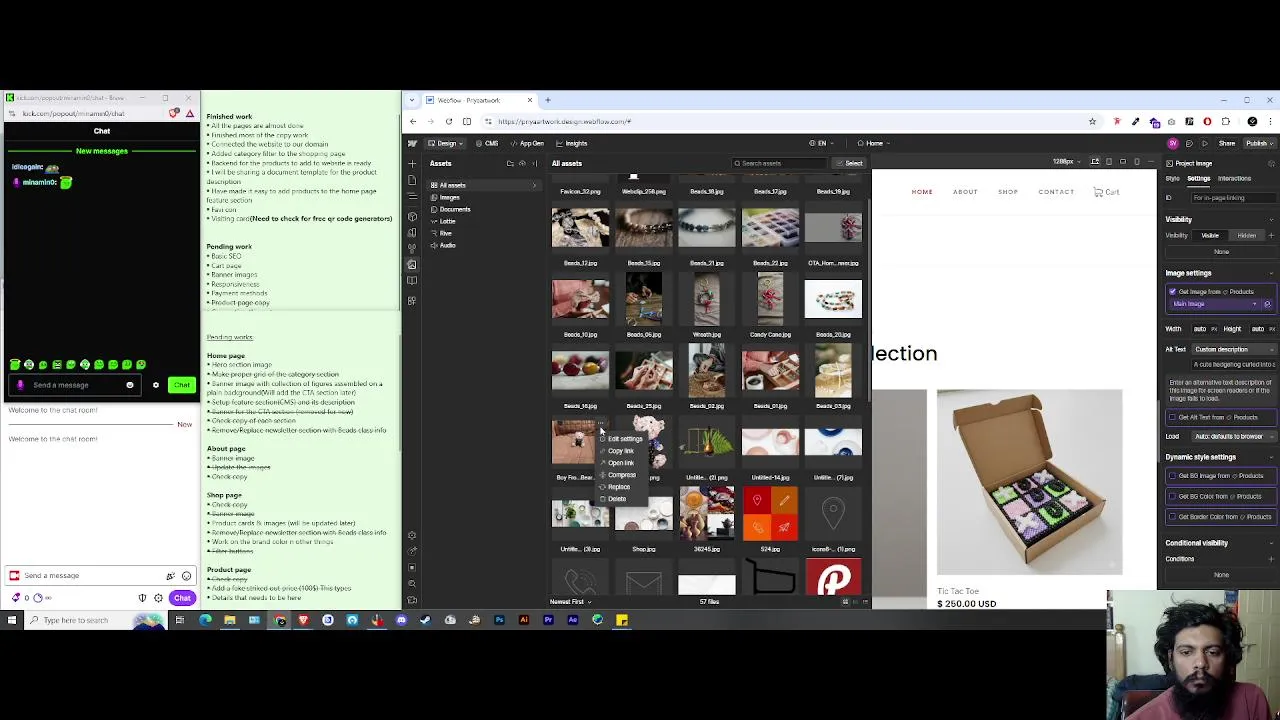Open the Load Auto defaults dropdown
The width and height of the screenshot is (1280, 720).
1234,437
